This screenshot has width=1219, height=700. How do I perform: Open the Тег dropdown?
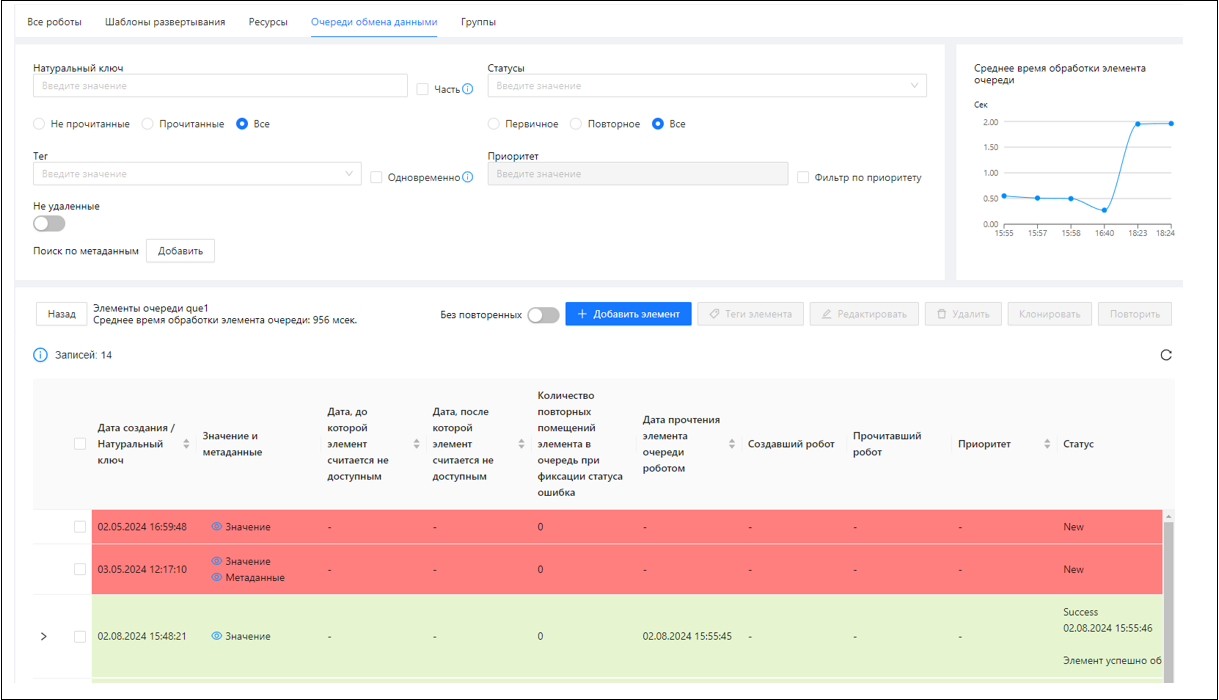point(197,174)
